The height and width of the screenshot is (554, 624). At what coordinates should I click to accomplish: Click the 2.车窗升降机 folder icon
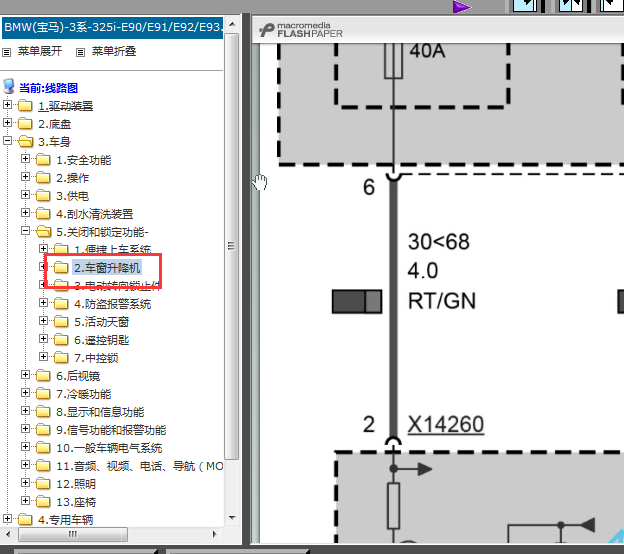point(61,267)
